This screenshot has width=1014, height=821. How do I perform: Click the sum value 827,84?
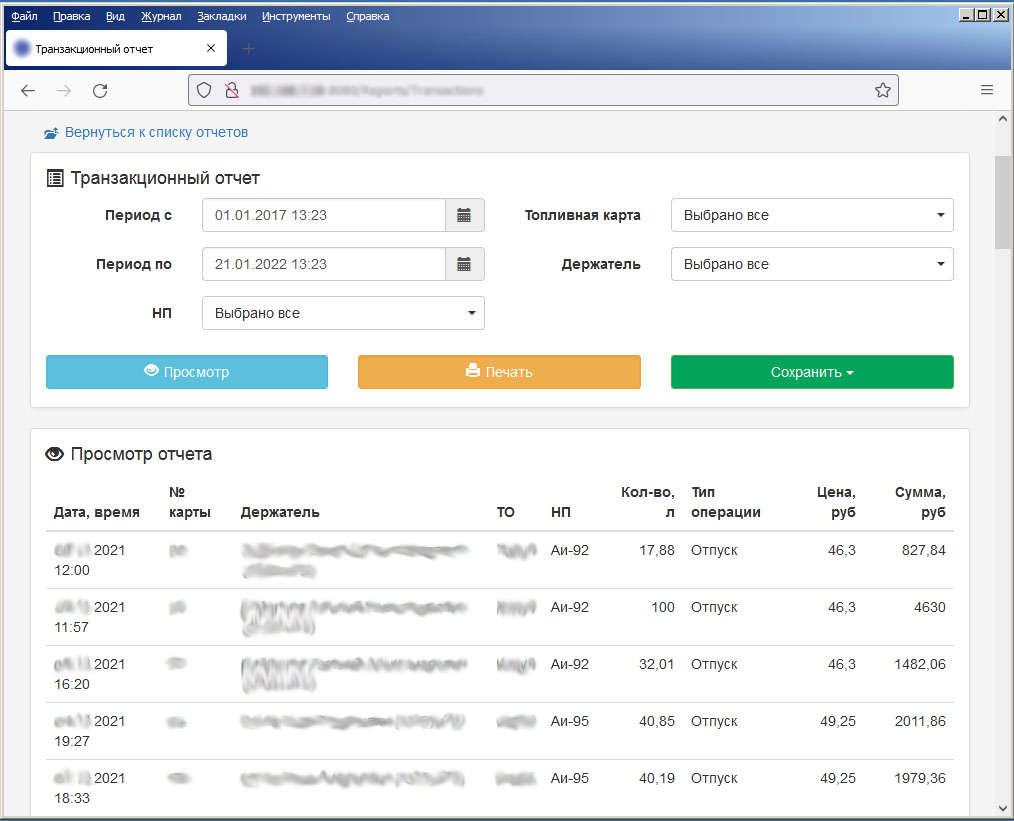[x=923, y=551]
